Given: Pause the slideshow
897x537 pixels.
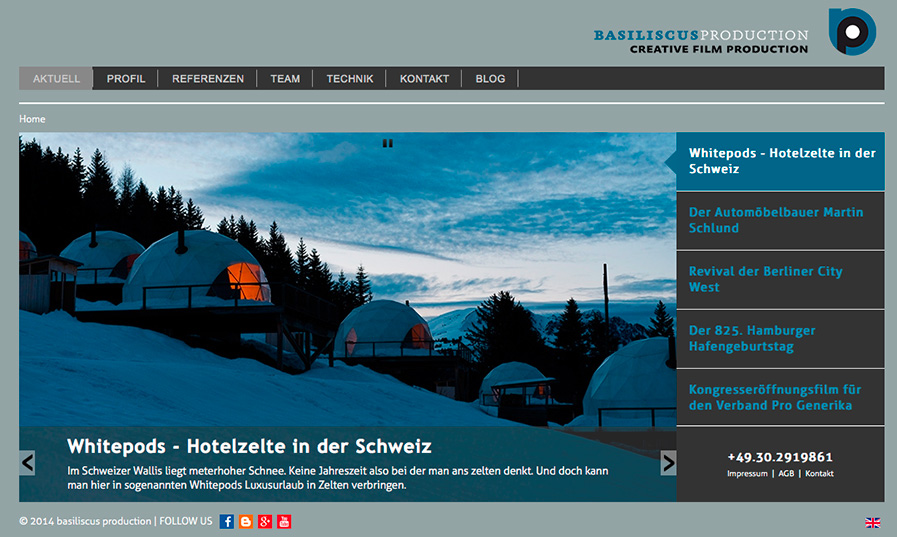Looking at the screenshot, I should 388,143.
